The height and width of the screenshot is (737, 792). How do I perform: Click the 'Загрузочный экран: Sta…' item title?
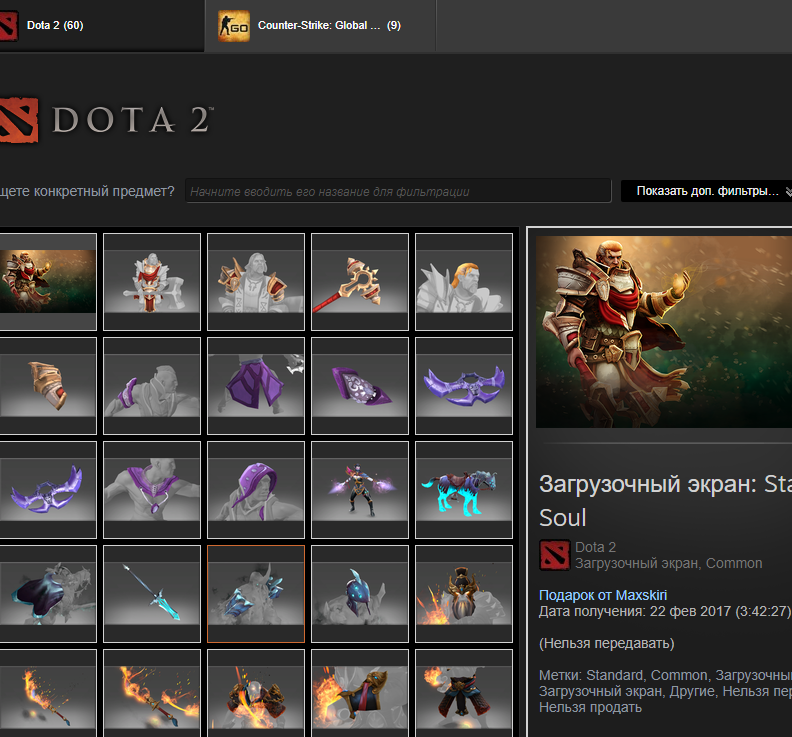(x=665, y=501)
